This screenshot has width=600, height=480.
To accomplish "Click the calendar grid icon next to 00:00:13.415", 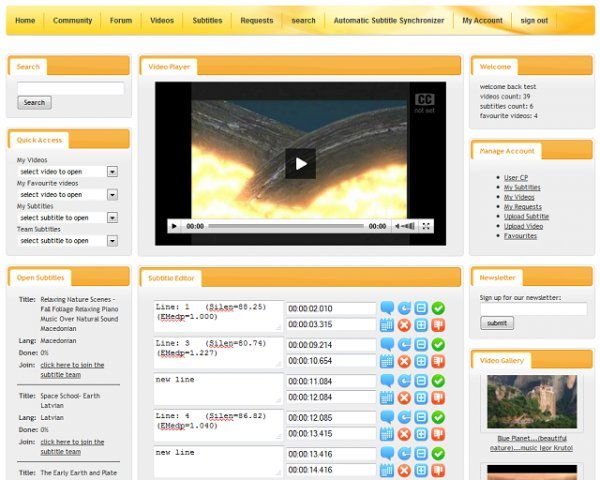I will [x=387, y=433].
